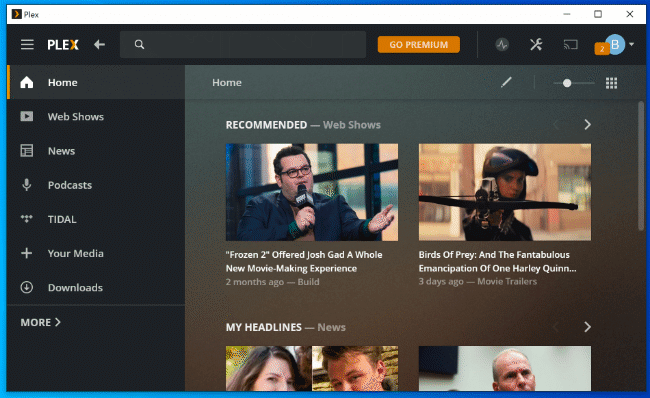Open the Activity pulse icon
Image resolution: width=650 pixels, height=398 pixels.
[502, 44]
